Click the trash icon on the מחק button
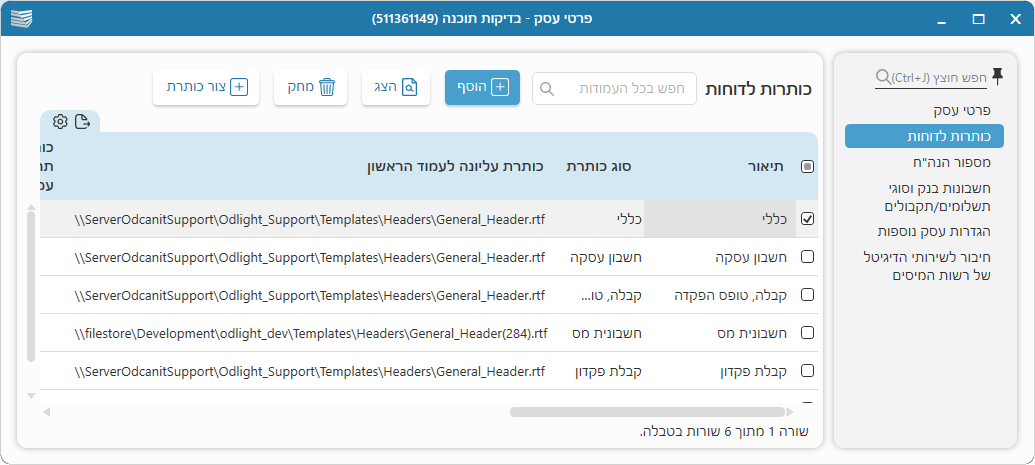1035x465 pixels. (x=327, y=88)
